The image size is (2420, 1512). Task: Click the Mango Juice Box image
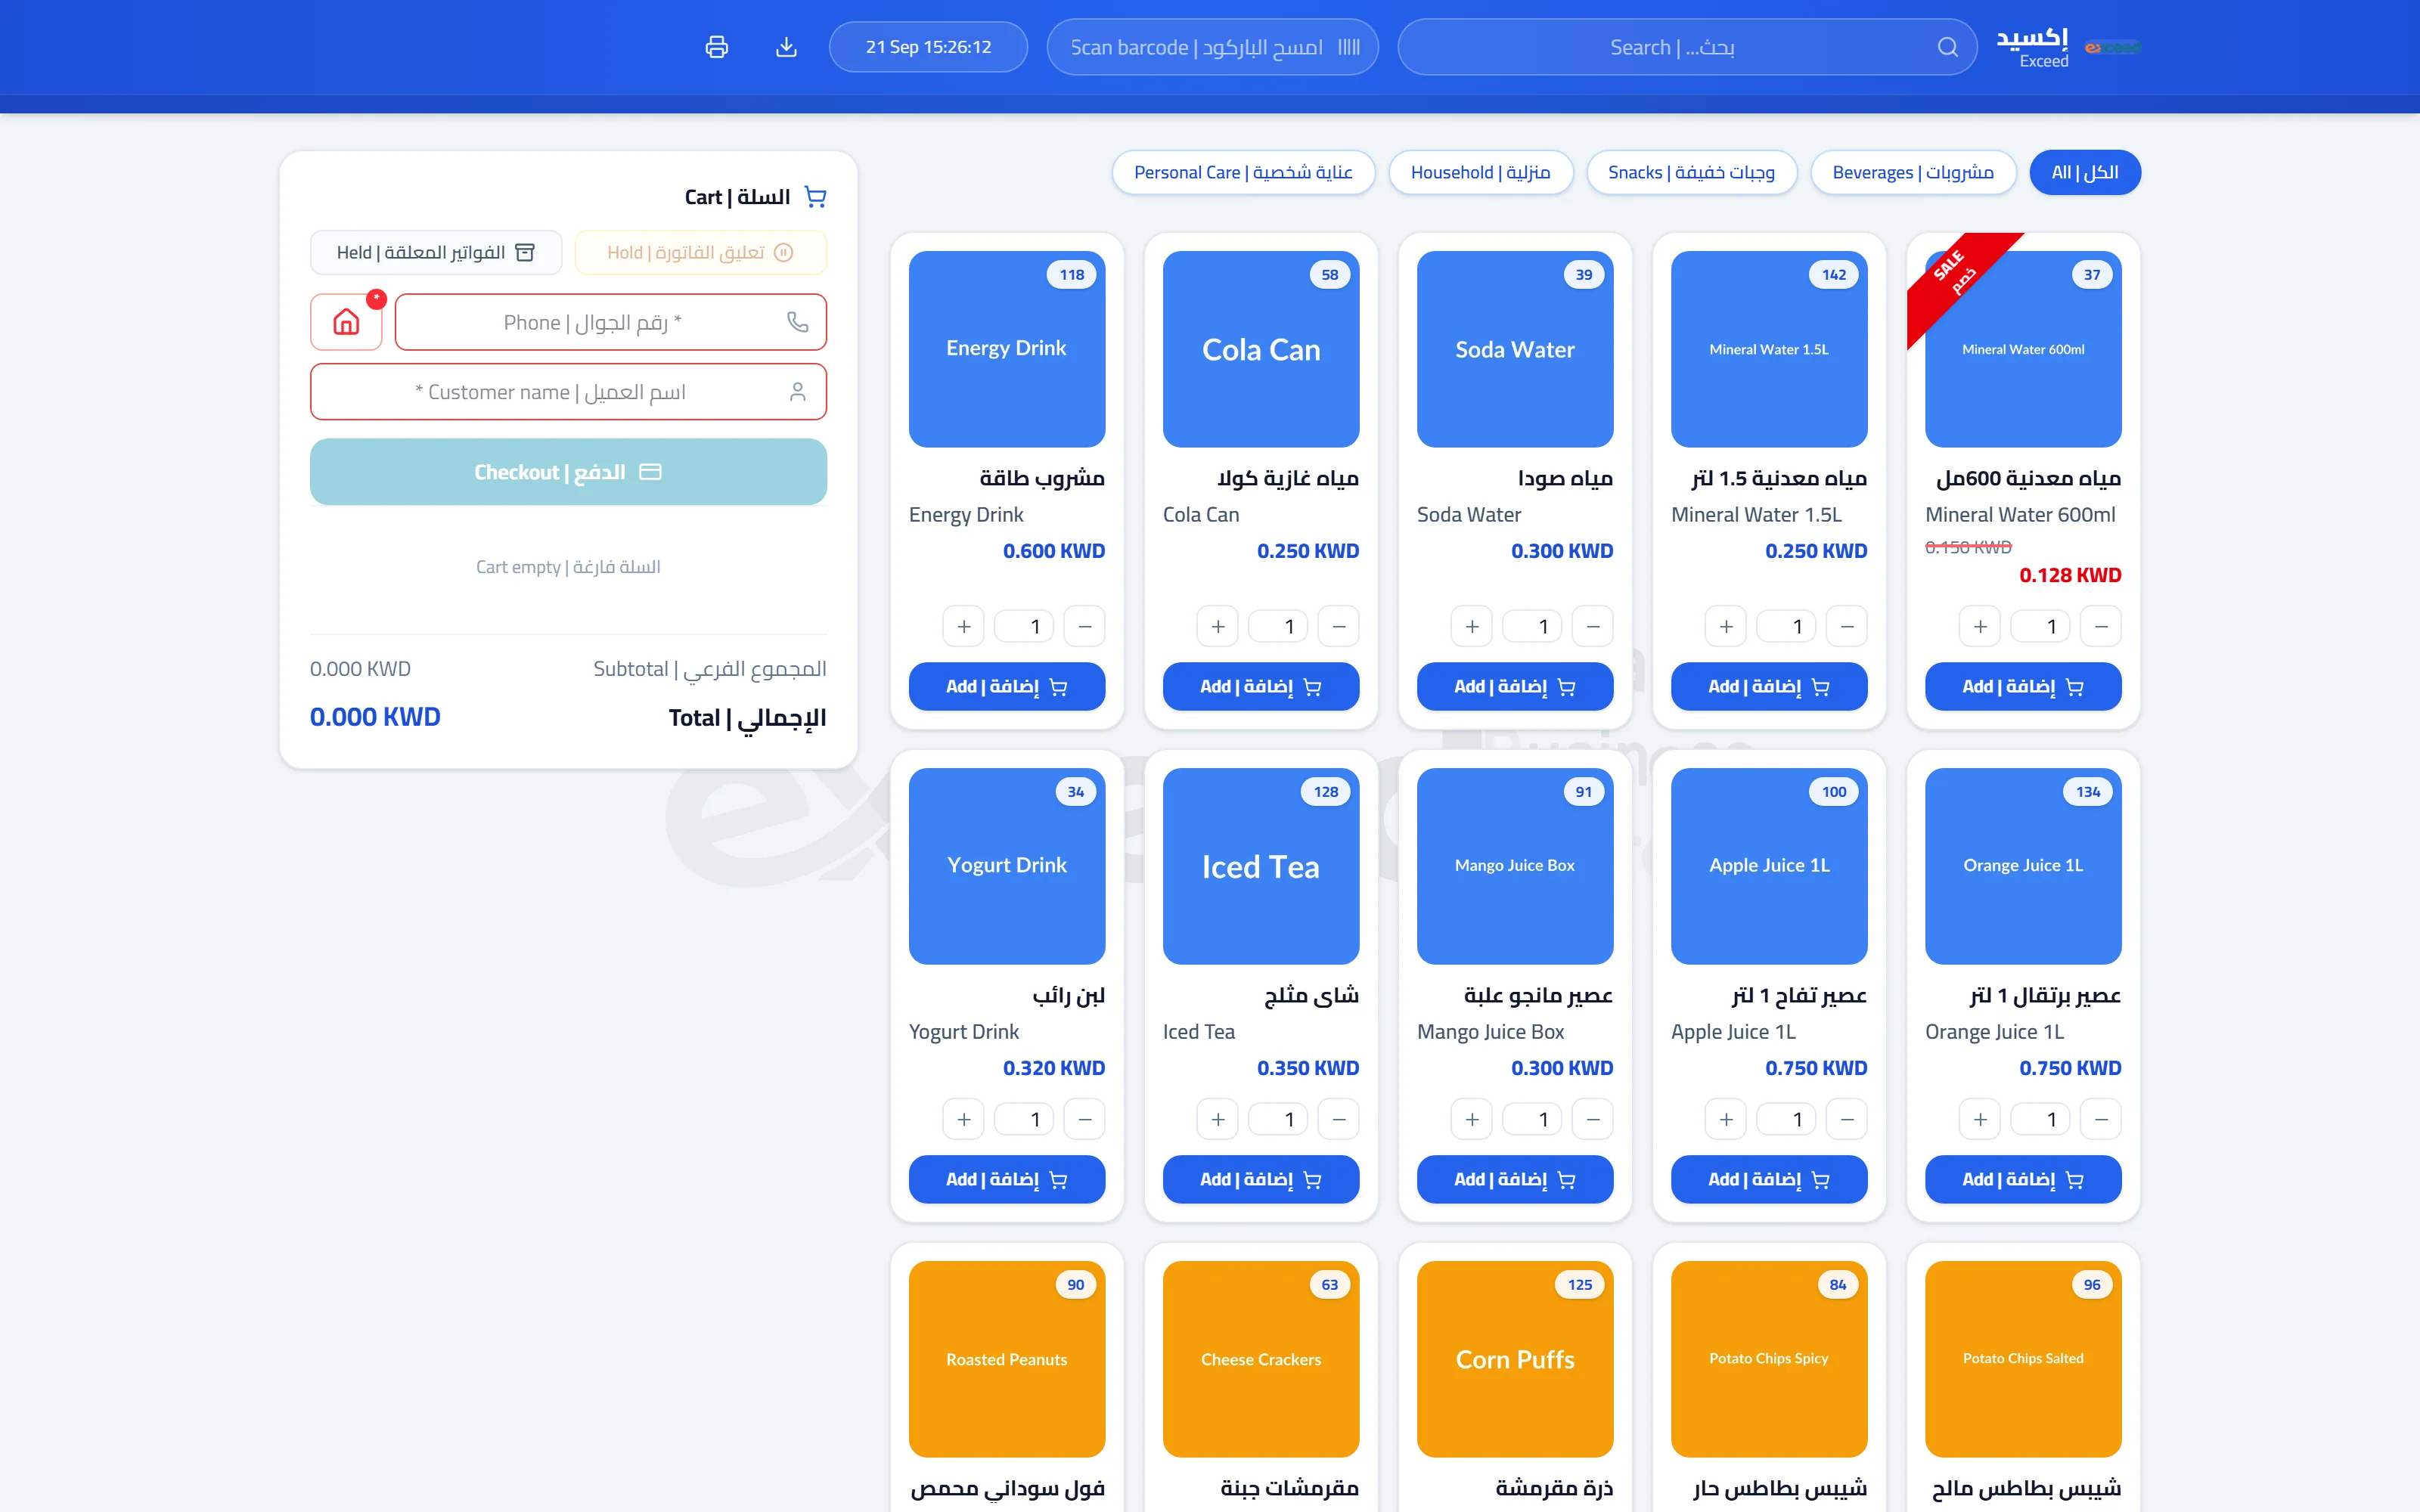(x=1514, y=866)
